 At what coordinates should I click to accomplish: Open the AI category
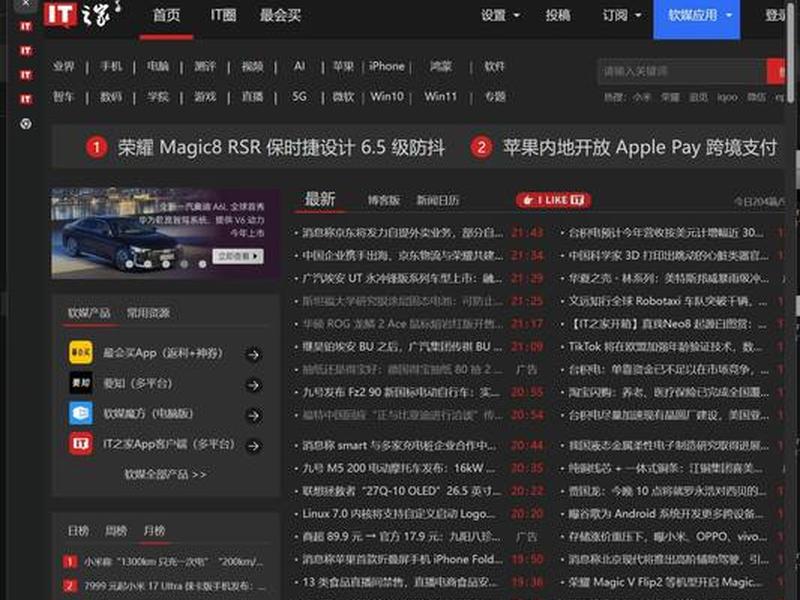coord(299,66)
